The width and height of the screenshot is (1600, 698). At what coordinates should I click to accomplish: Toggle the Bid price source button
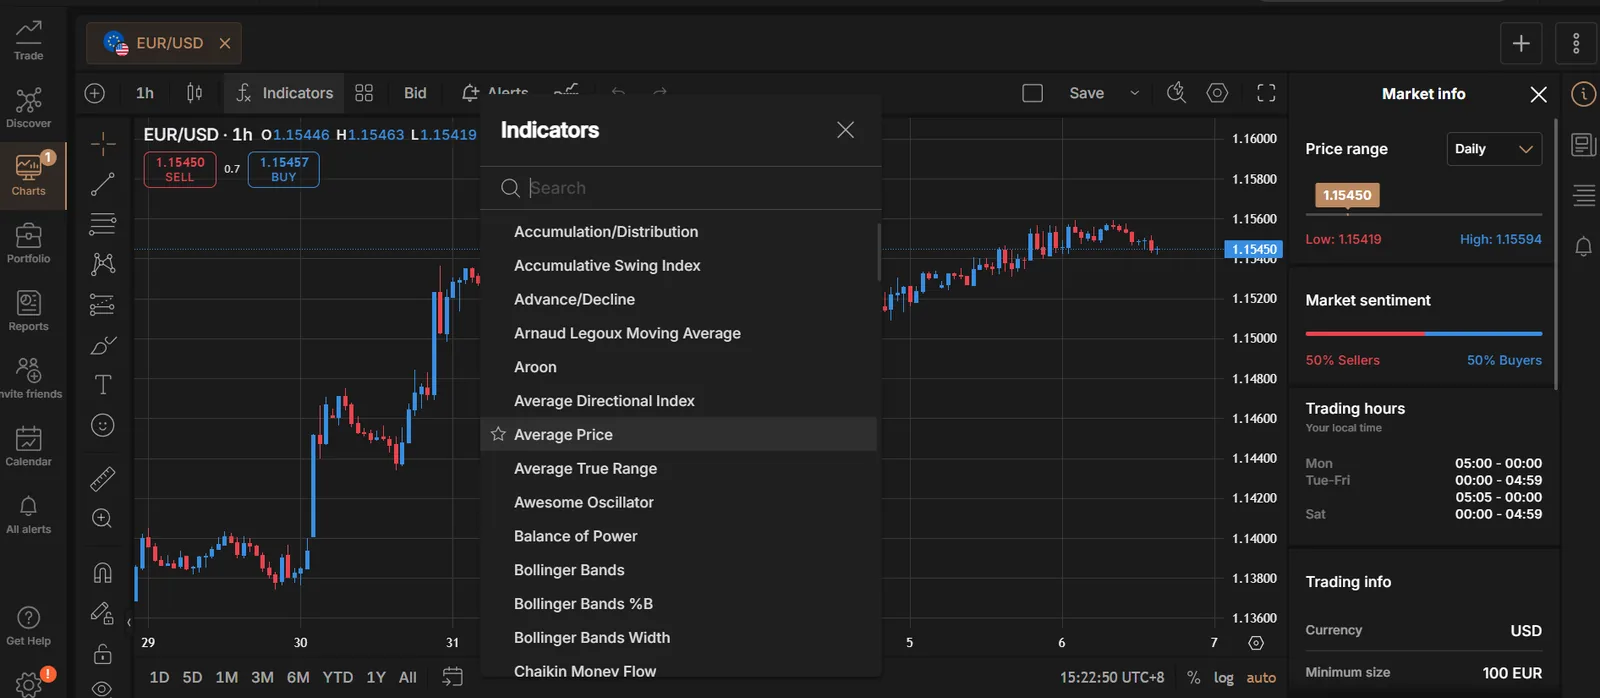pyautogui.click(x=415, y=93)
